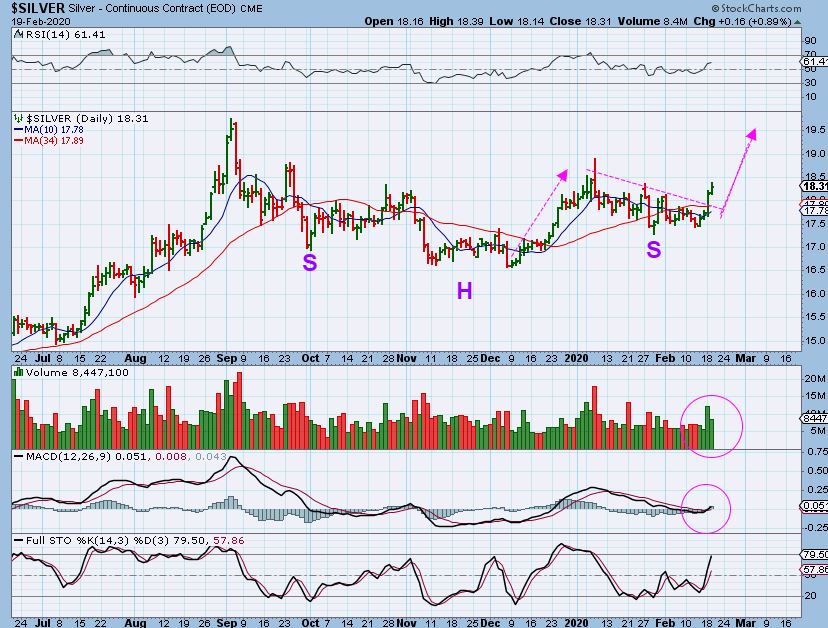Click the Volume legend bar icon
828x628 pixels.
point(18,372)
